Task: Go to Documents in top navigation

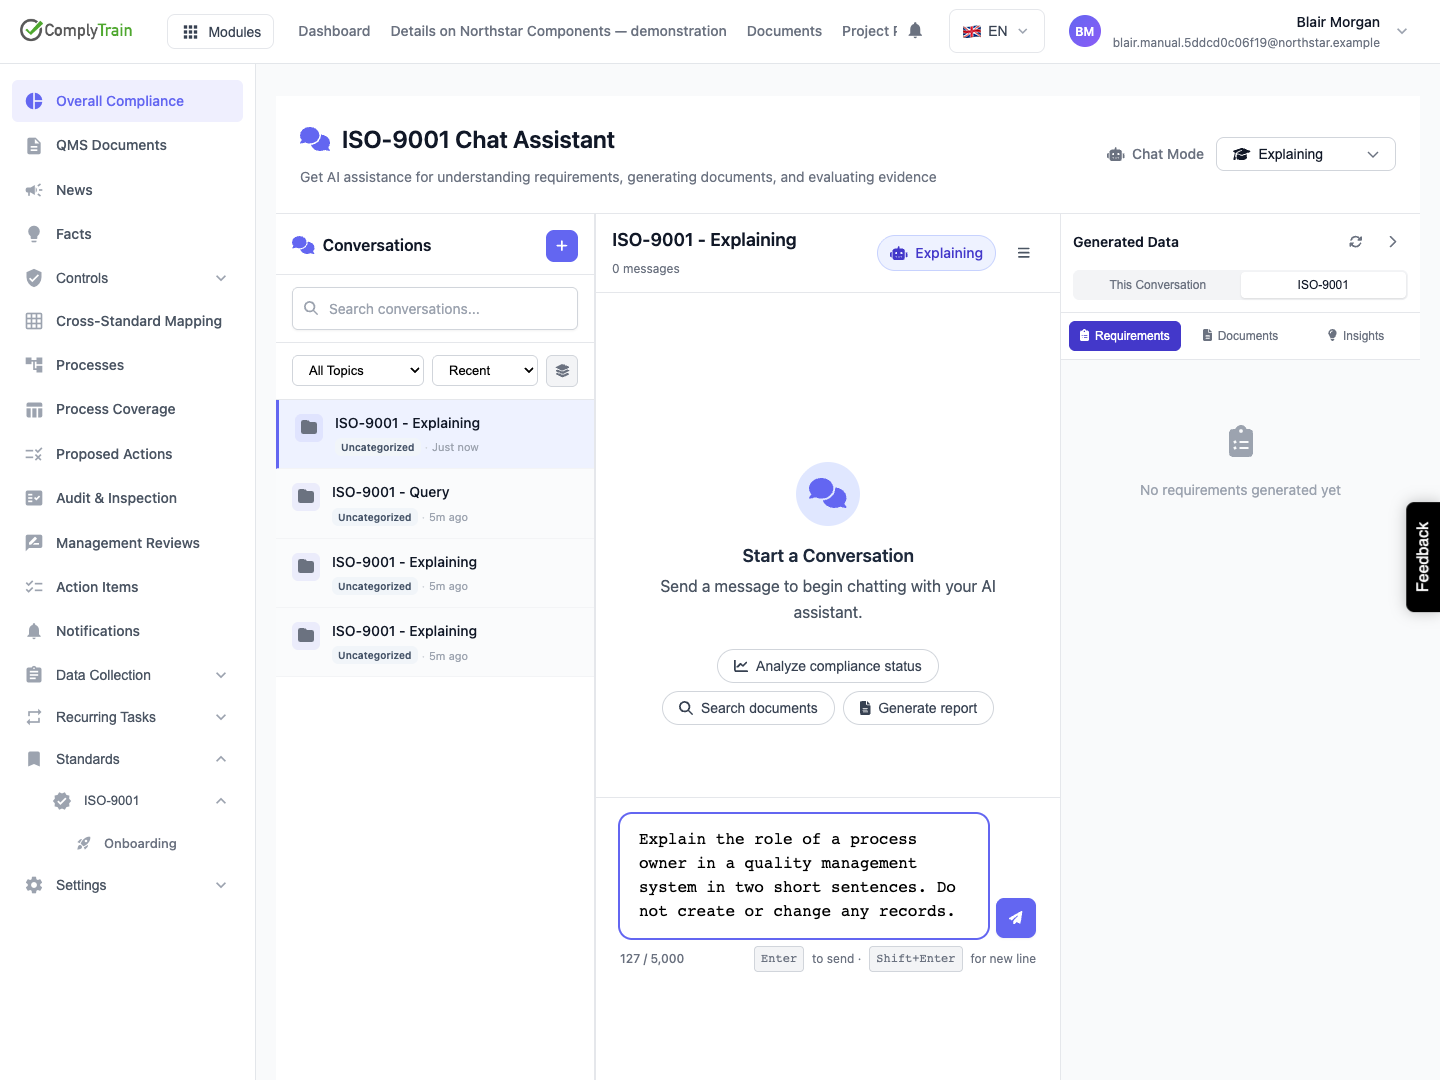Action: pos(784,31)
